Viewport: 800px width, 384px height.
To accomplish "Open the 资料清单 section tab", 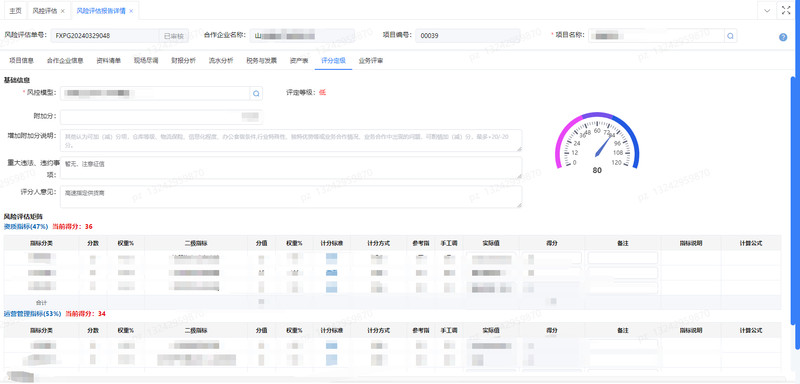I will 109,60.
